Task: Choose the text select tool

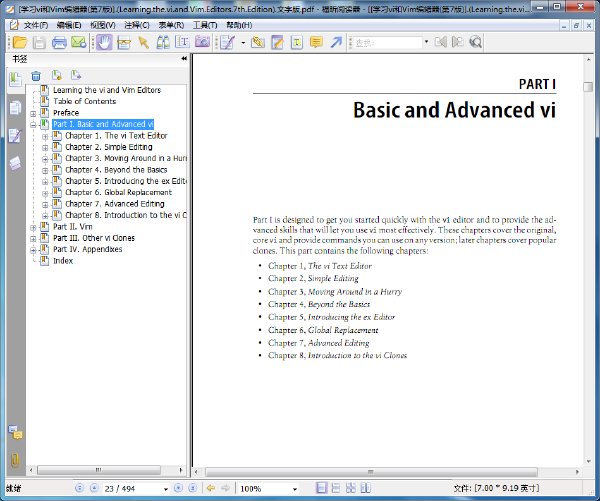Action: pyautogui.click(x=183, y=42)
